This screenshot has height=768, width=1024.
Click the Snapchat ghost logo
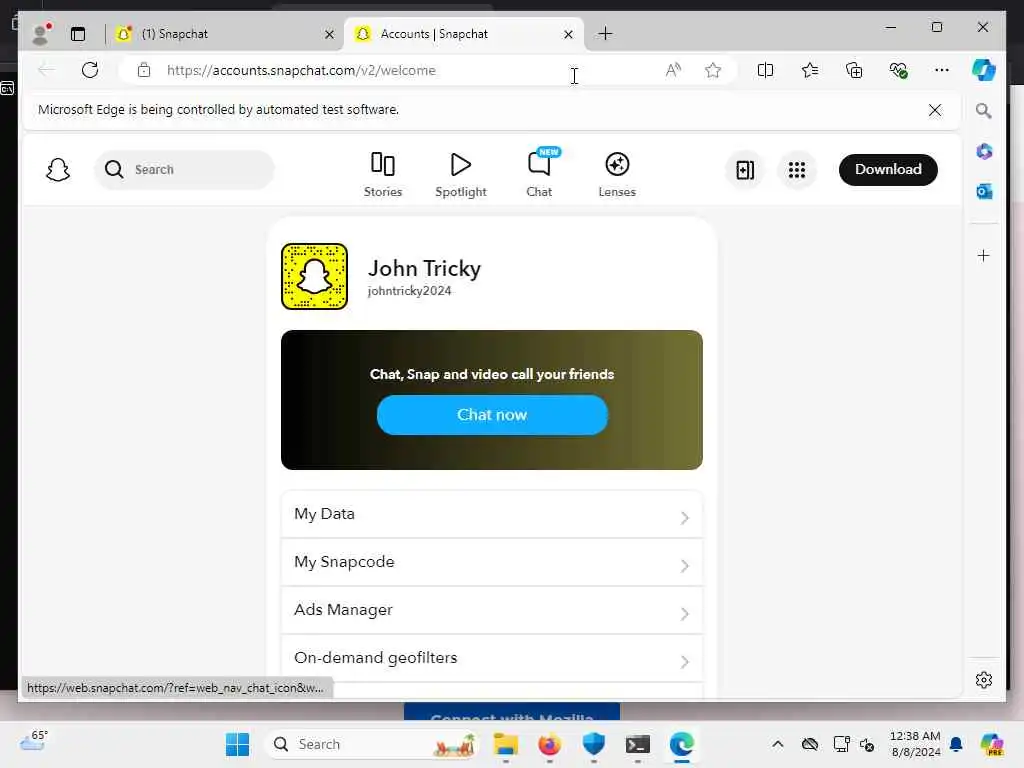point(58,170)
